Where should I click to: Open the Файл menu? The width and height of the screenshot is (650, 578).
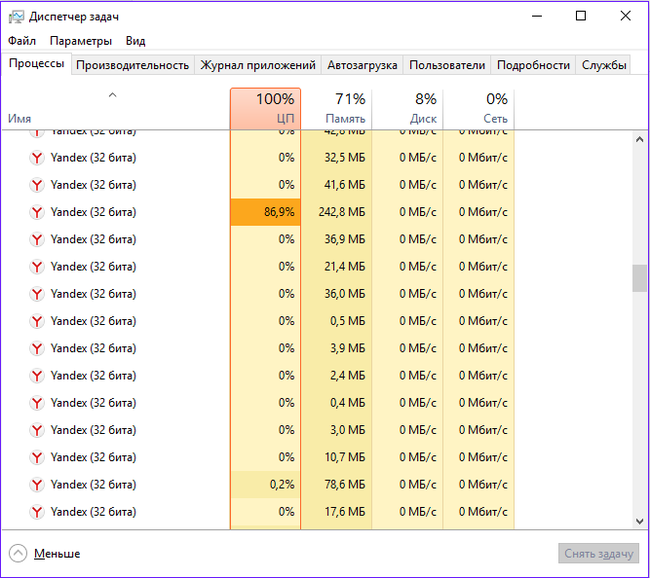[22, 41]
